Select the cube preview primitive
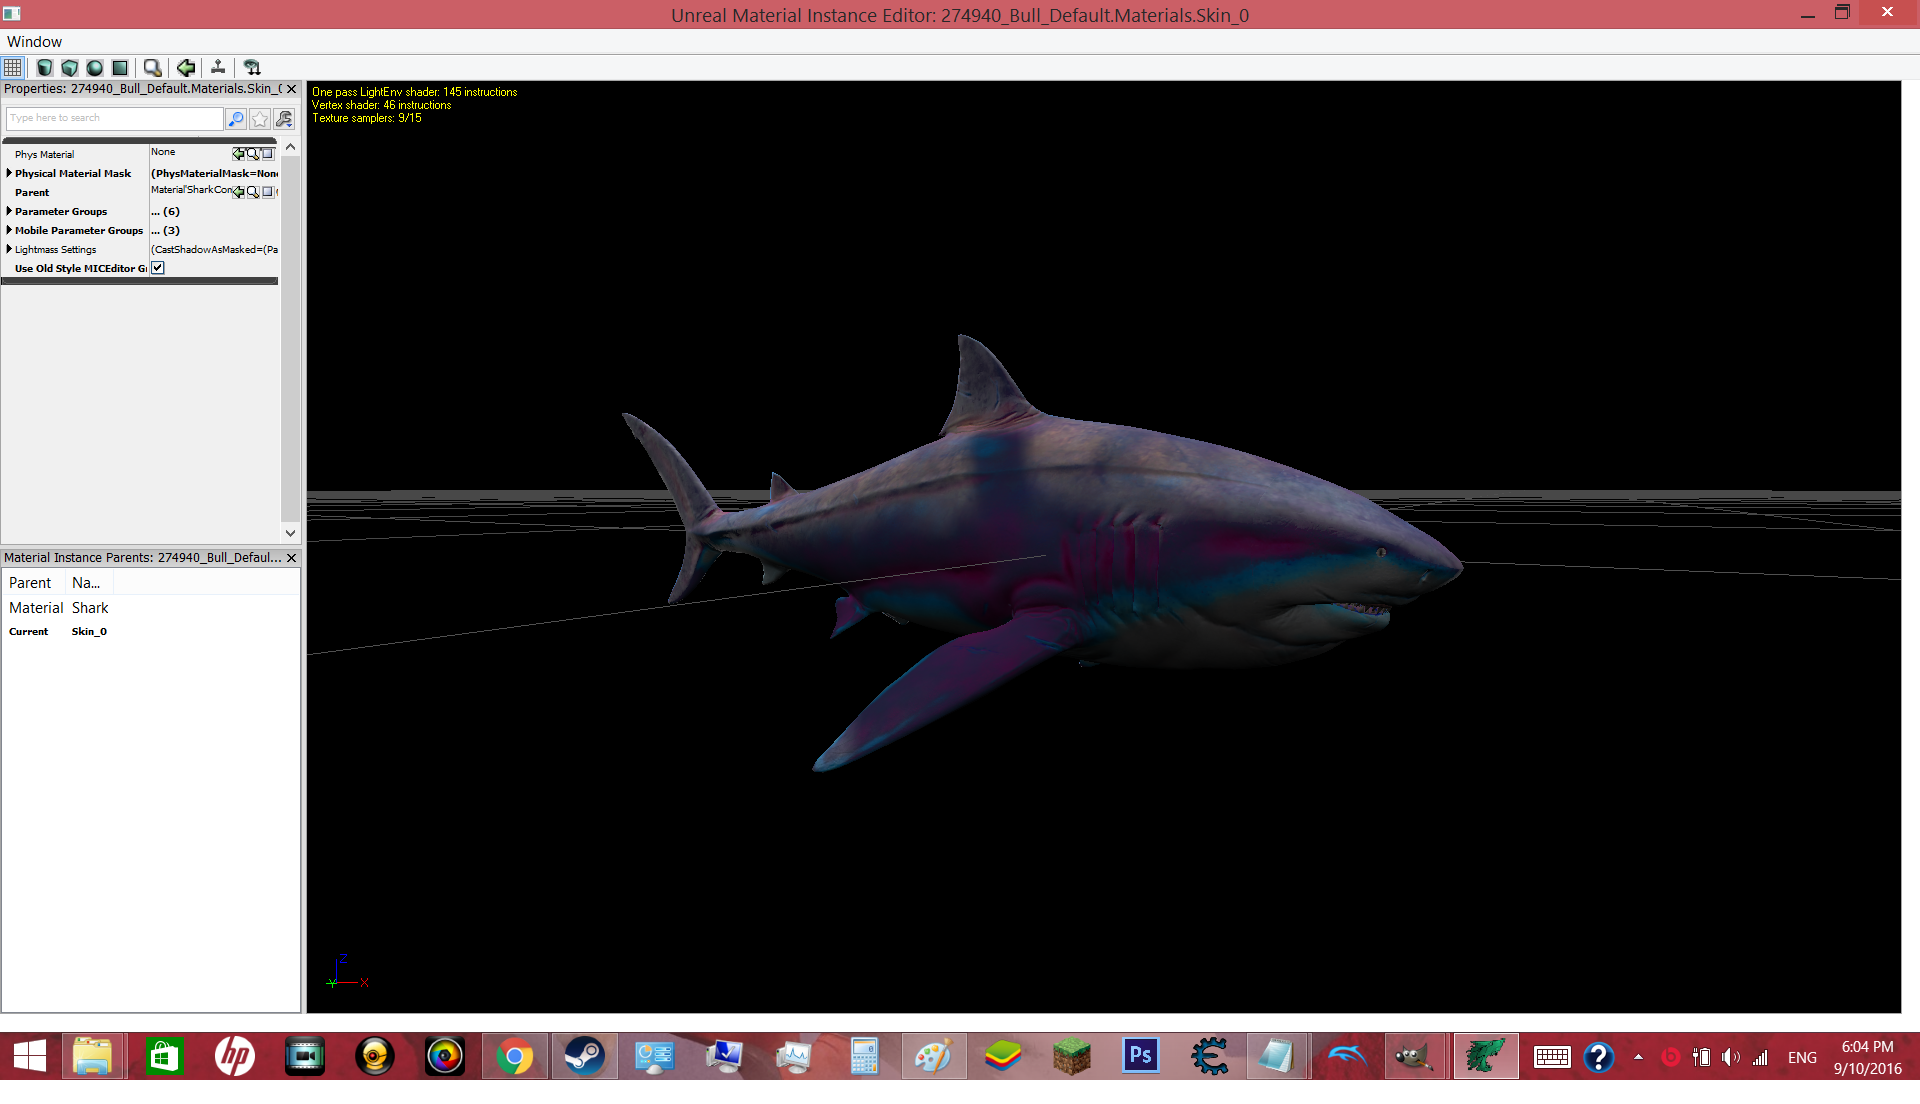The height and width of the screenshot is (1104, 1920). [70, 68]
